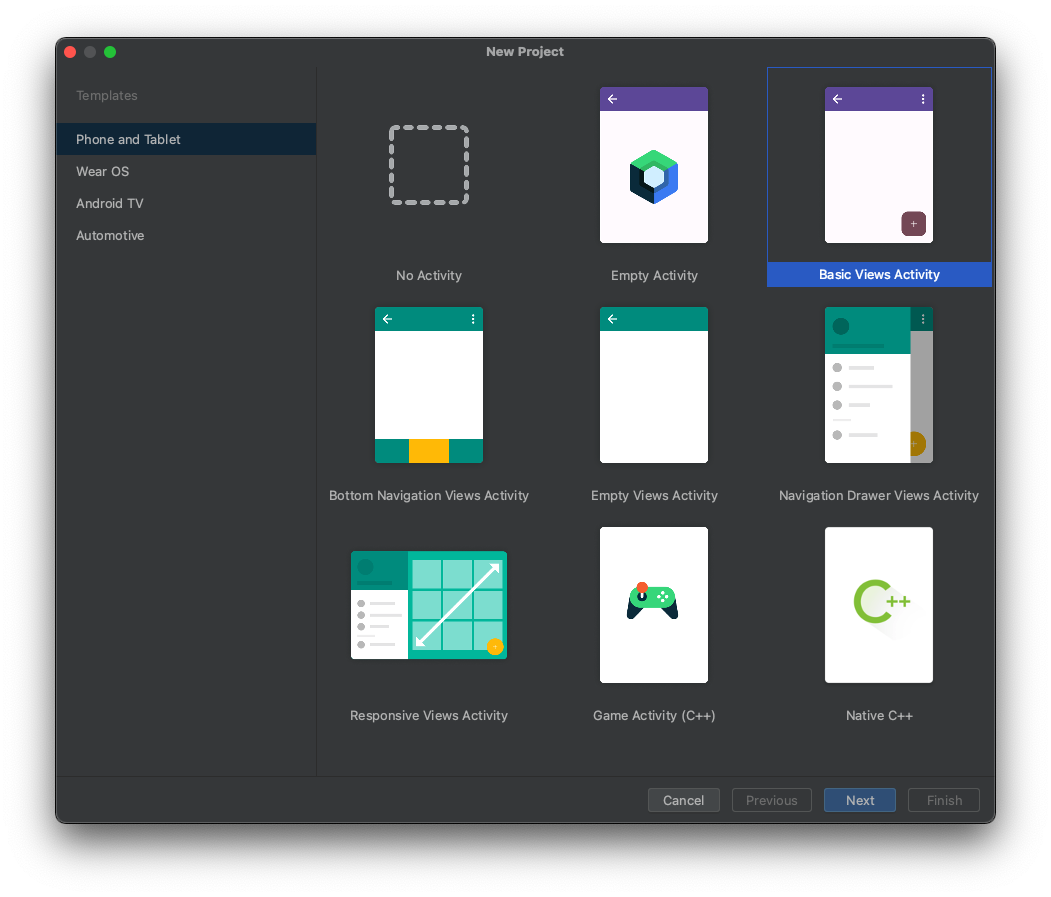This screenshot has height=897, width=1051.
Task: Select the Basic Views Activity preview
Action: (879, 165)
